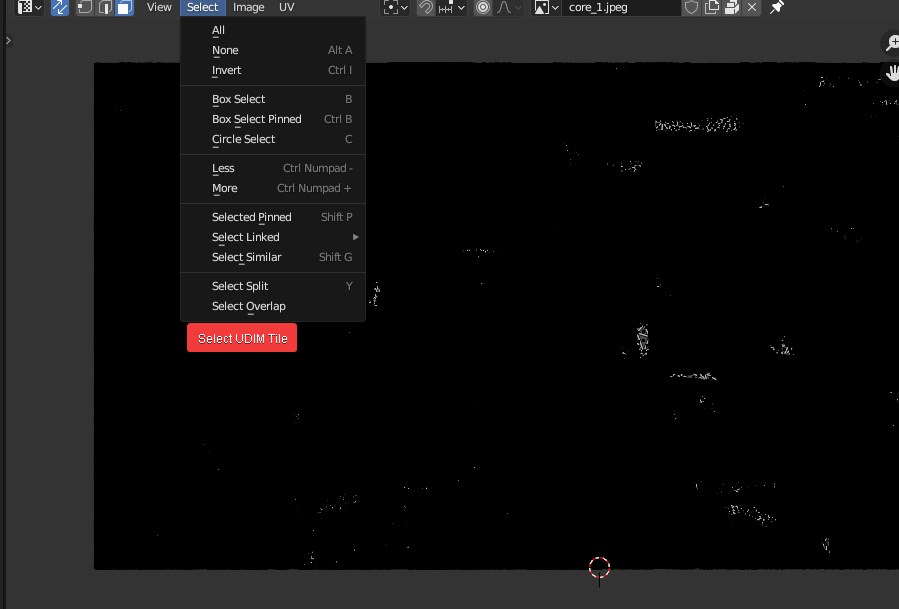Choose Selected Pinned
The height and width of the screenshot is (609, 899).
(x=273, y=217)
